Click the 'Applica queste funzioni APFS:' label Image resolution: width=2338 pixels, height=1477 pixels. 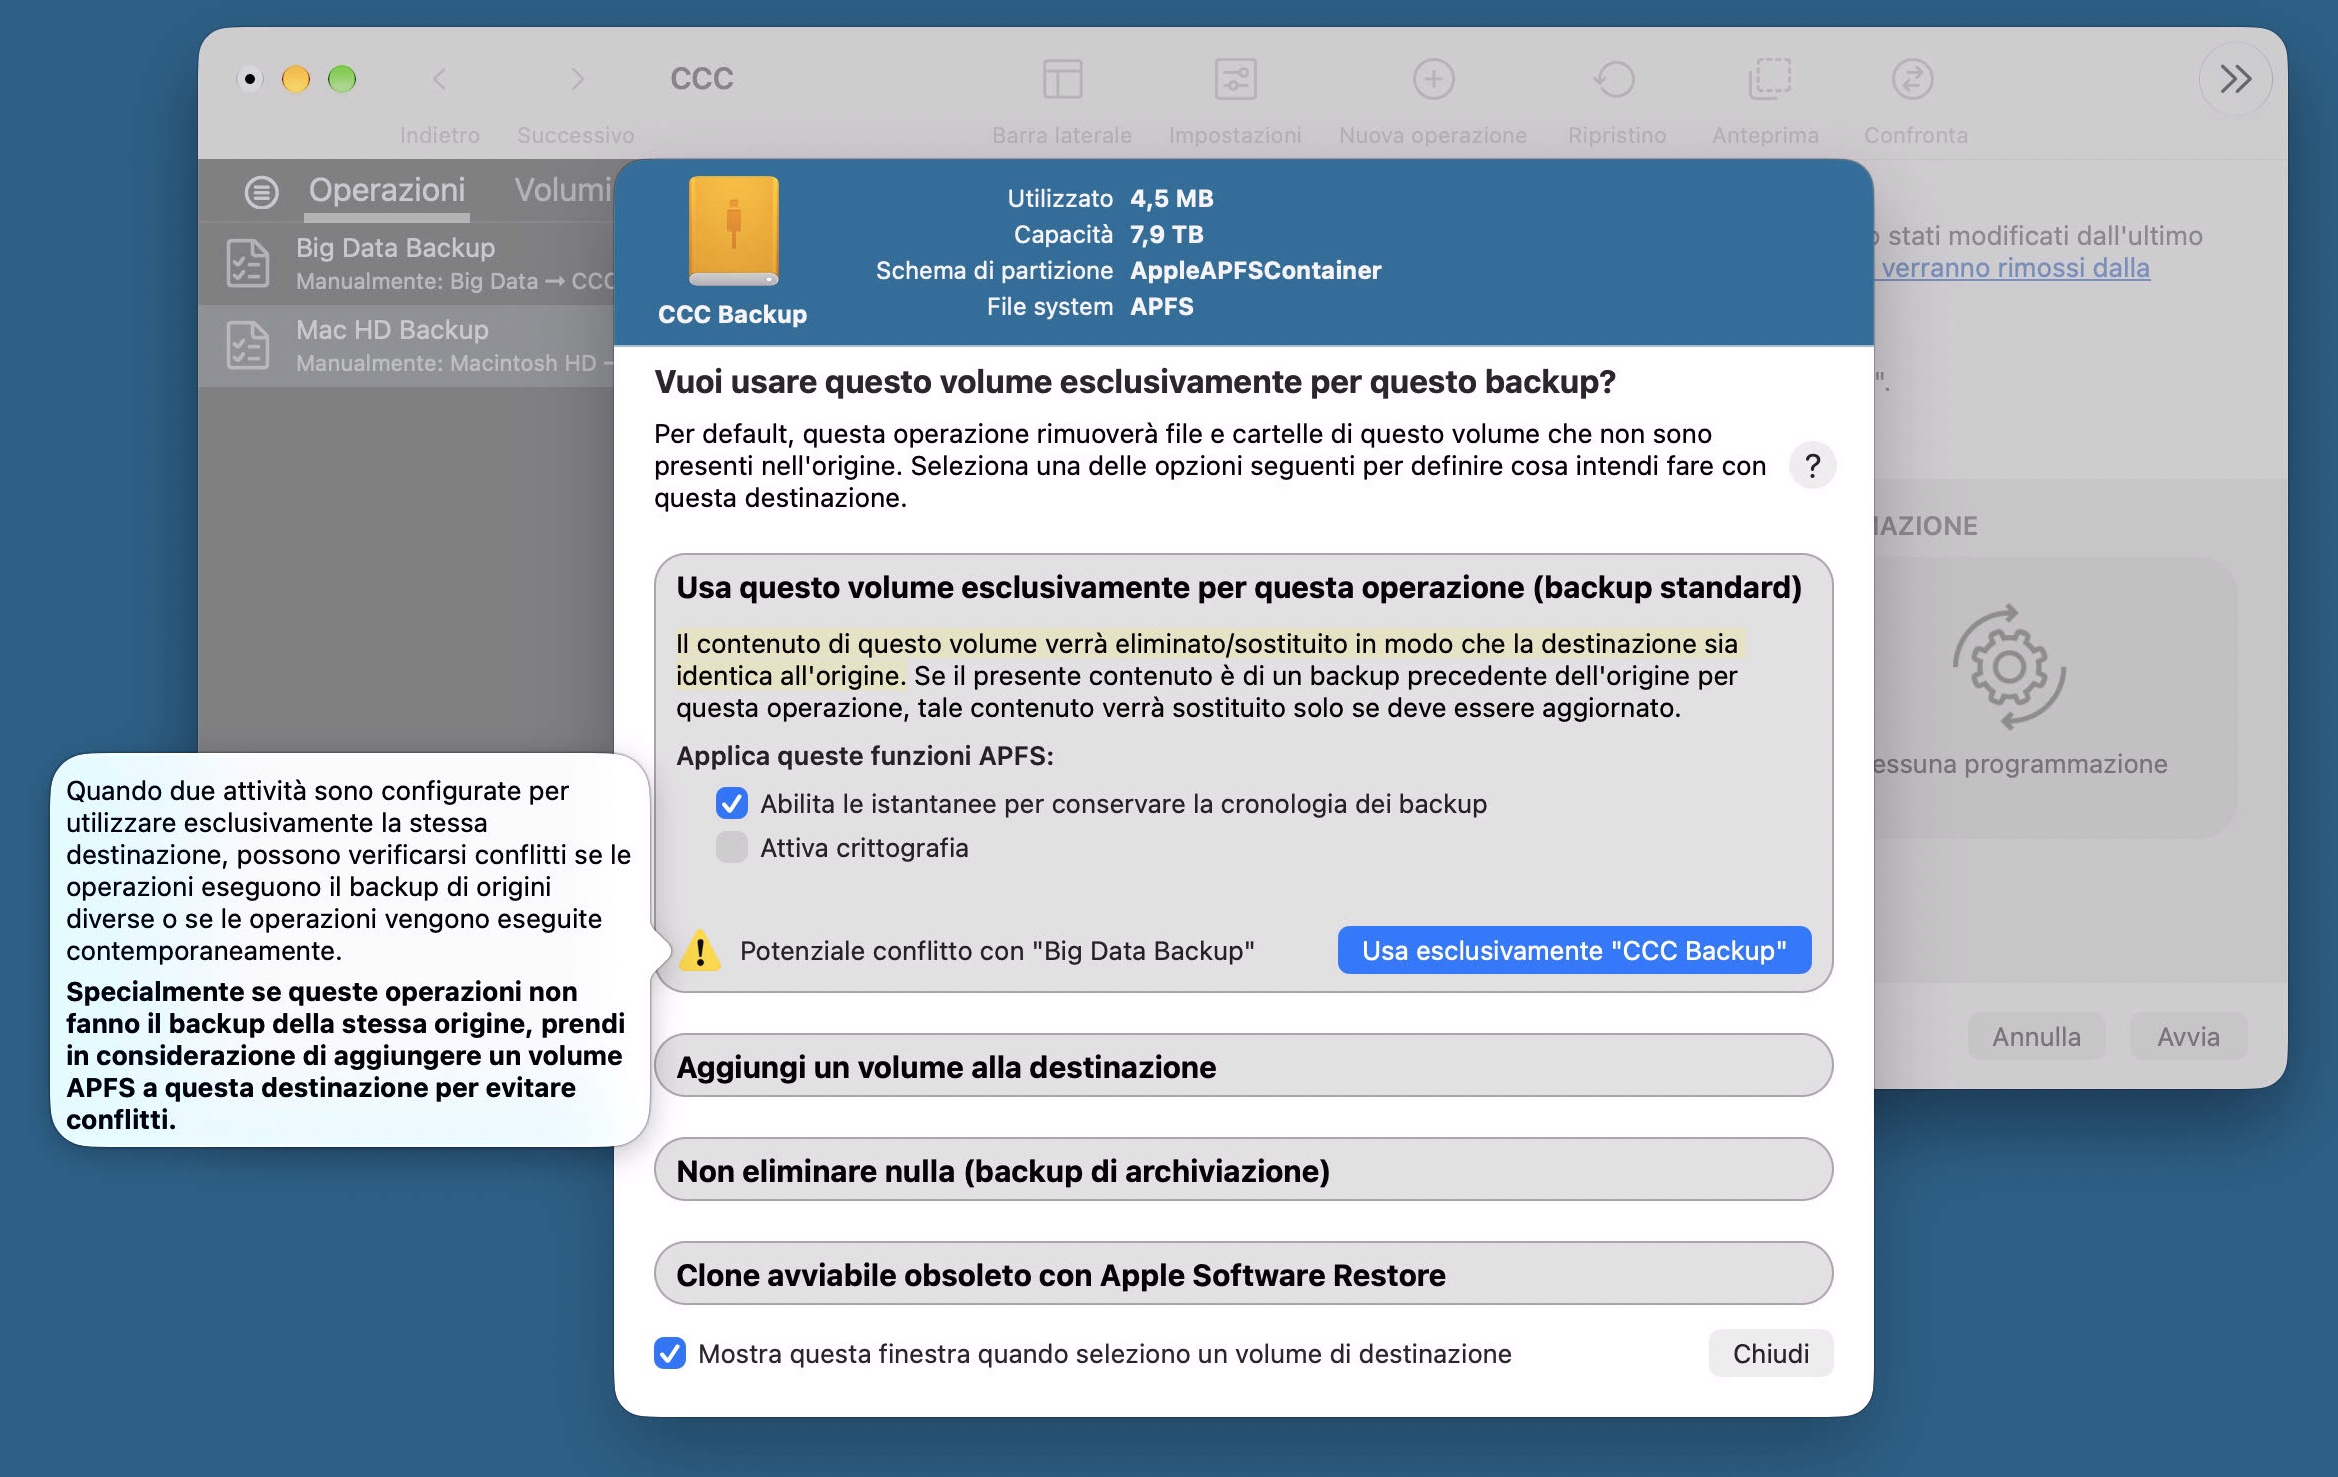coord(865,756)
